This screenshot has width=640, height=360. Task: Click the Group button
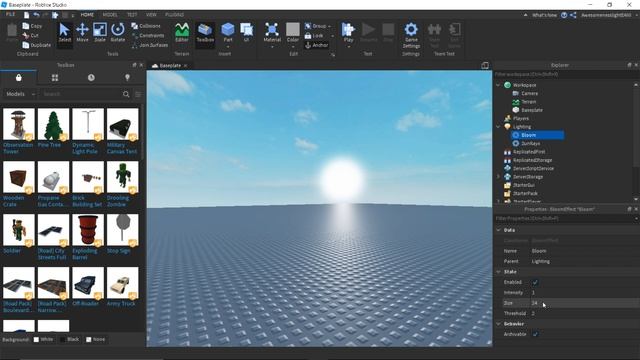coord(318,26)
